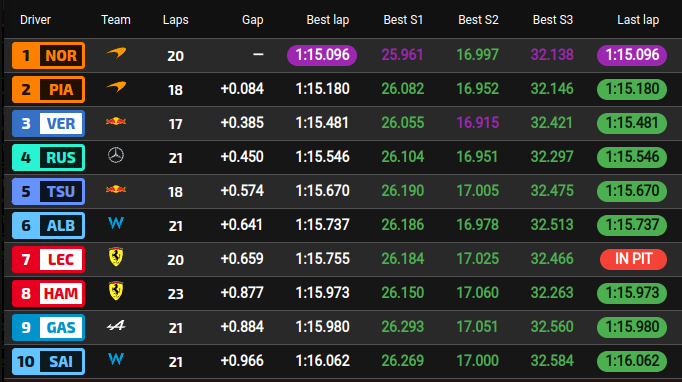Click the Last lap column header
Image resolution: width=682 pixels, height=382 pixels.
(x=638, y=20)
